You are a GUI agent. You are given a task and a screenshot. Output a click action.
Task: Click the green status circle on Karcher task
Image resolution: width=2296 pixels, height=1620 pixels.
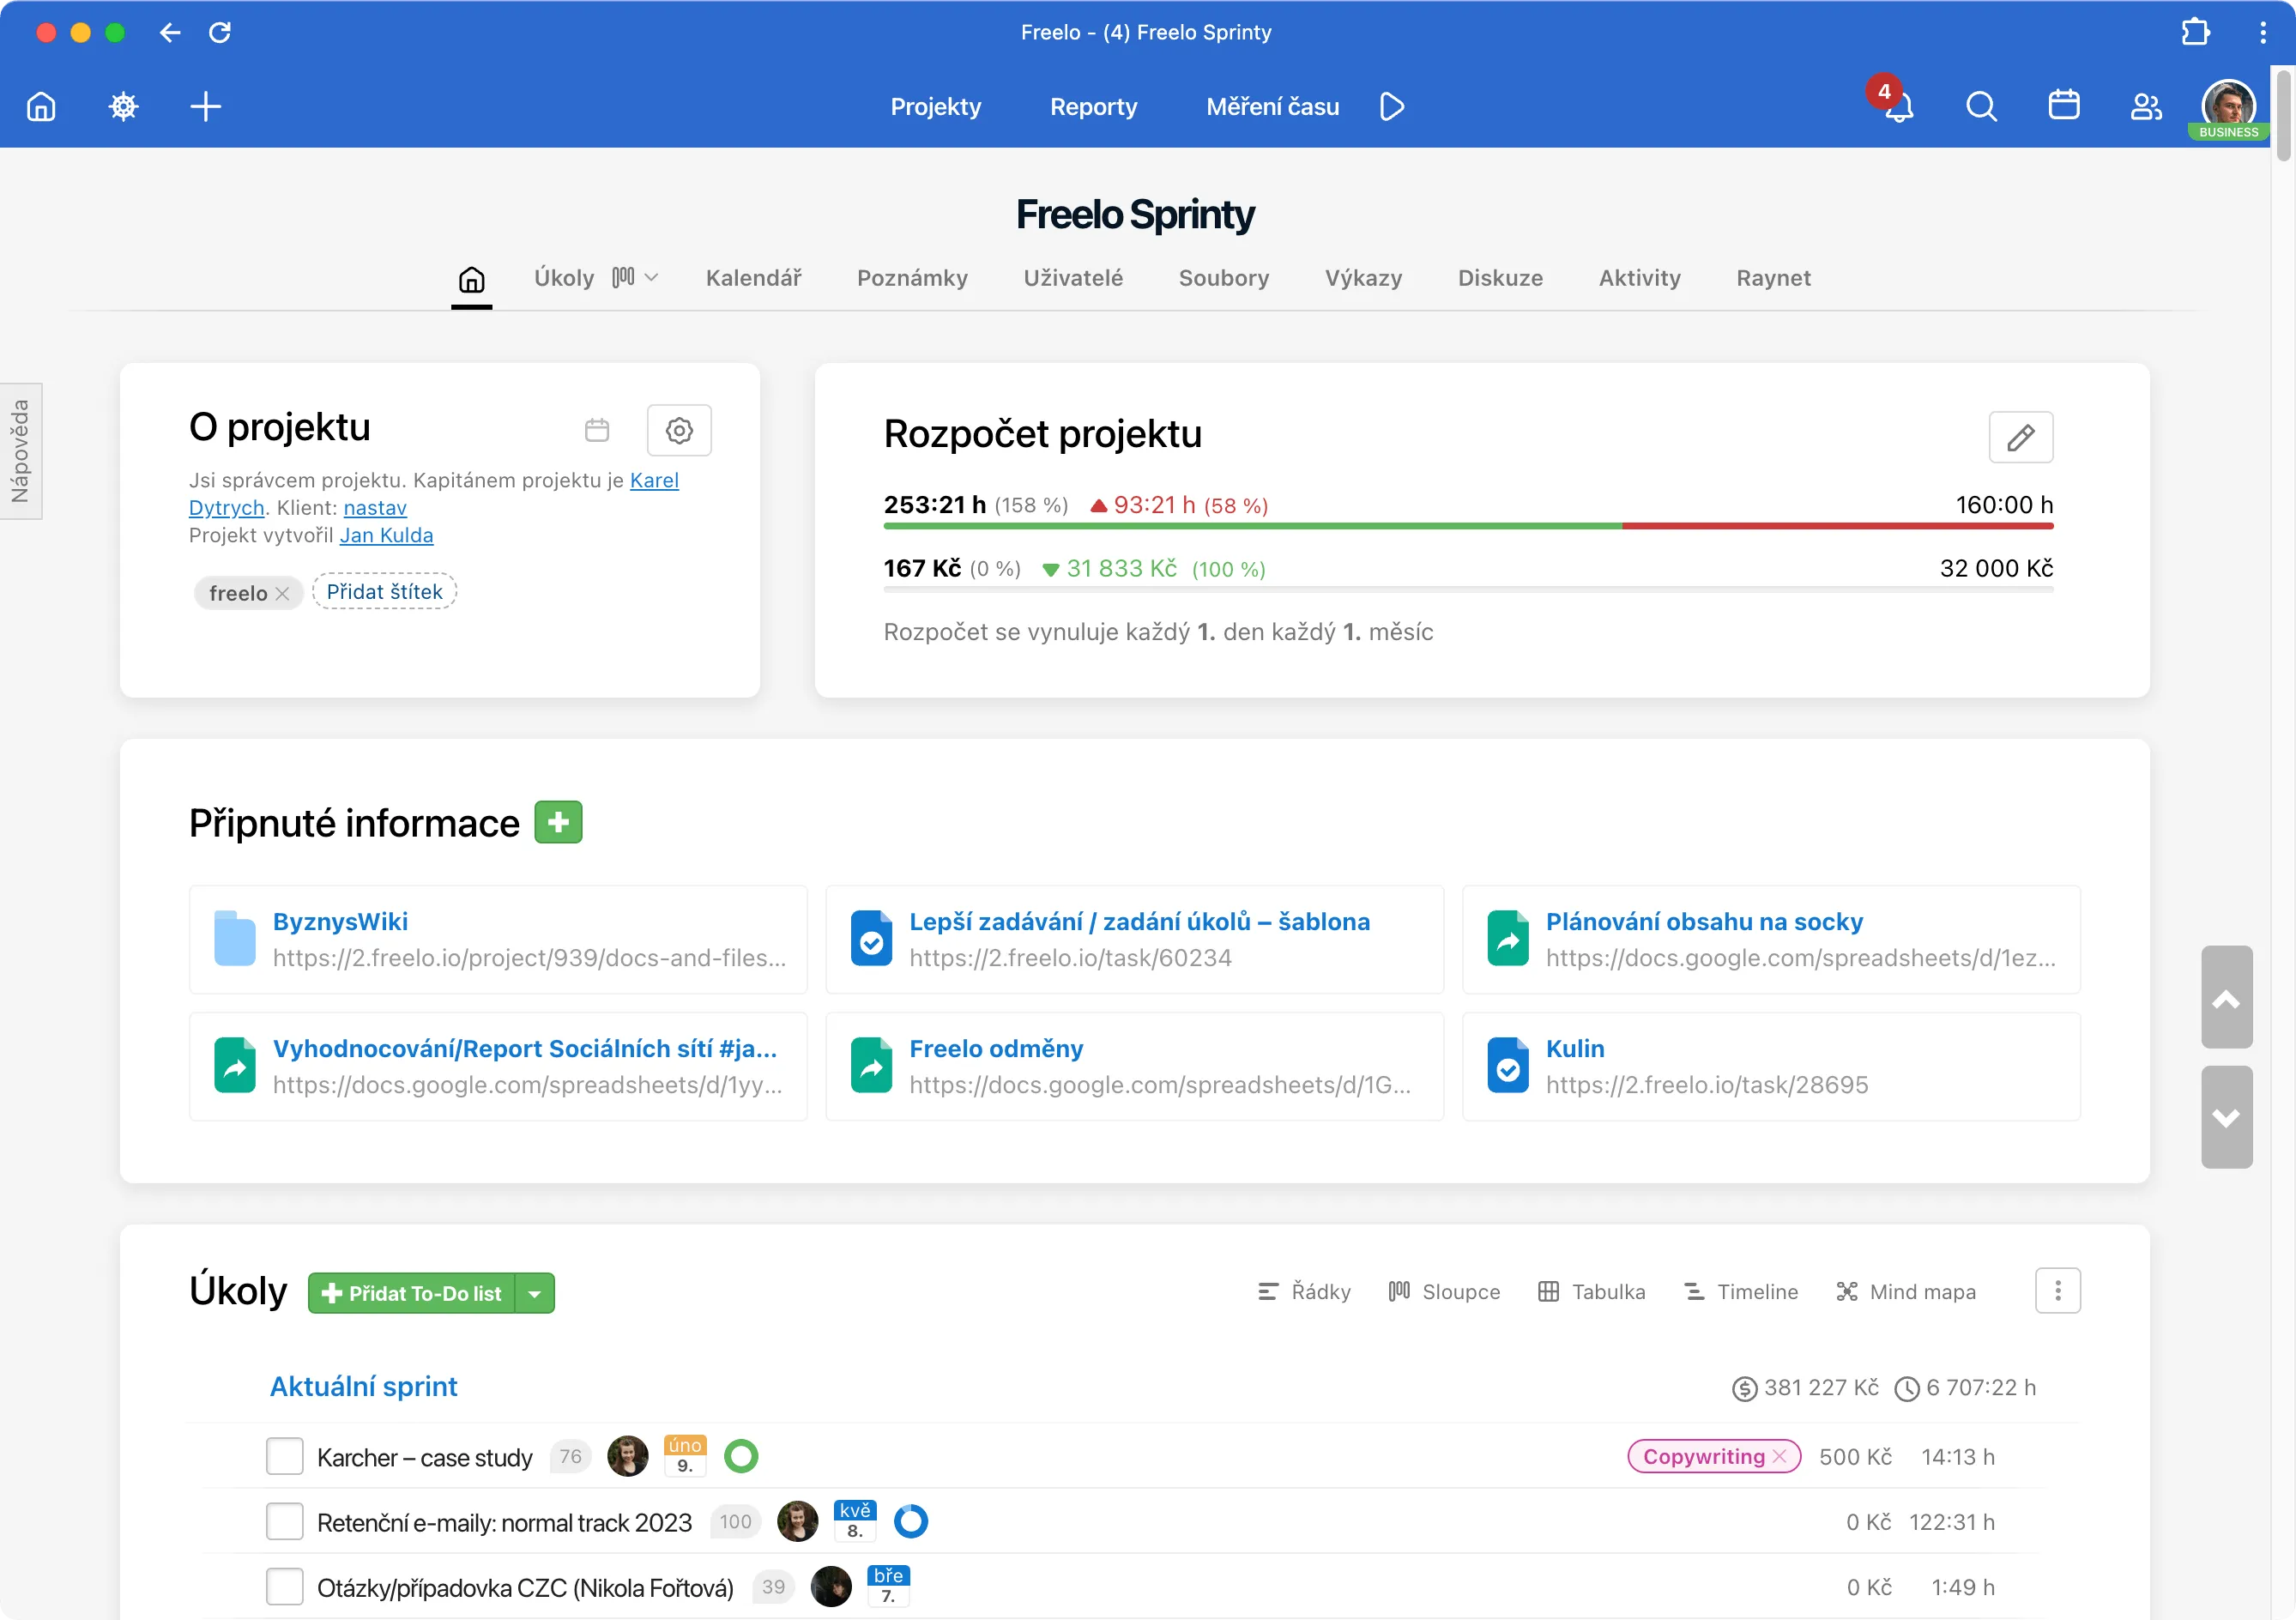[741, 1456]
